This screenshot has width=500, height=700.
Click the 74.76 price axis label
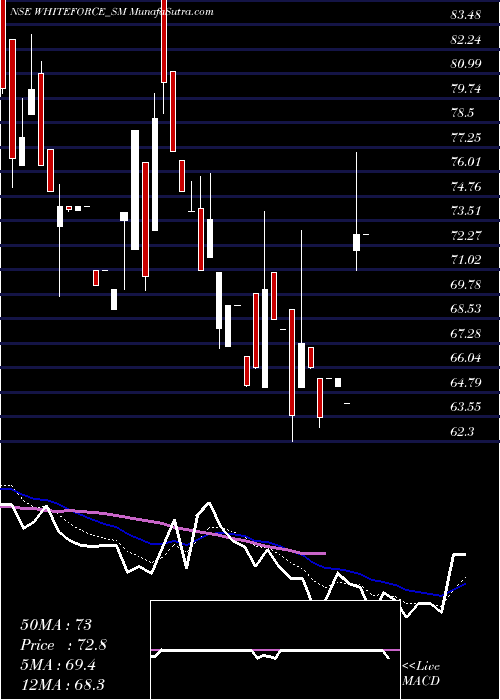[x=466, y=187]
